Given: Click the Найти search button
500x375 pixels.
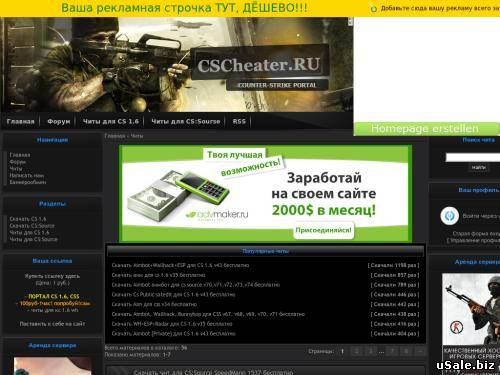Looking at the screenshot, I should coord(479,167).
